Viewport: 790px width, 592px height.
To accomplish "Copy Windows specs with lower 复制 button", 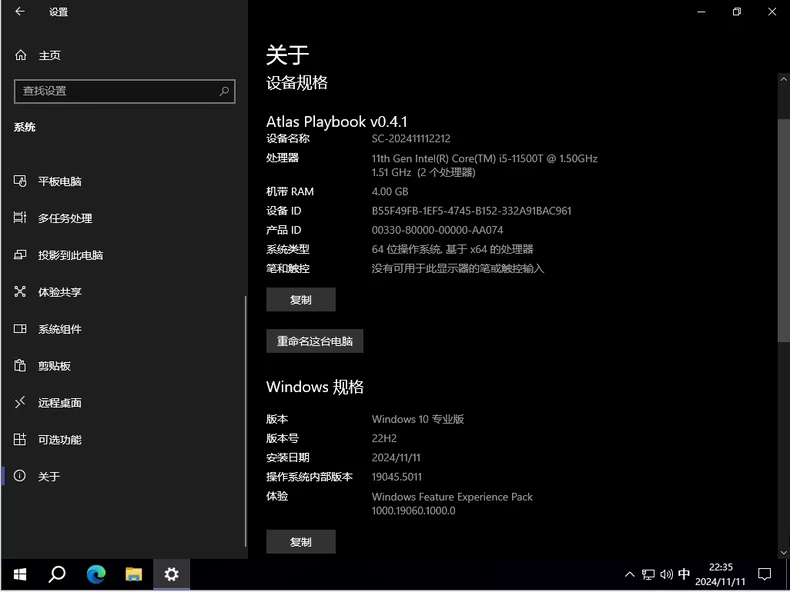I will pos(301,542).
